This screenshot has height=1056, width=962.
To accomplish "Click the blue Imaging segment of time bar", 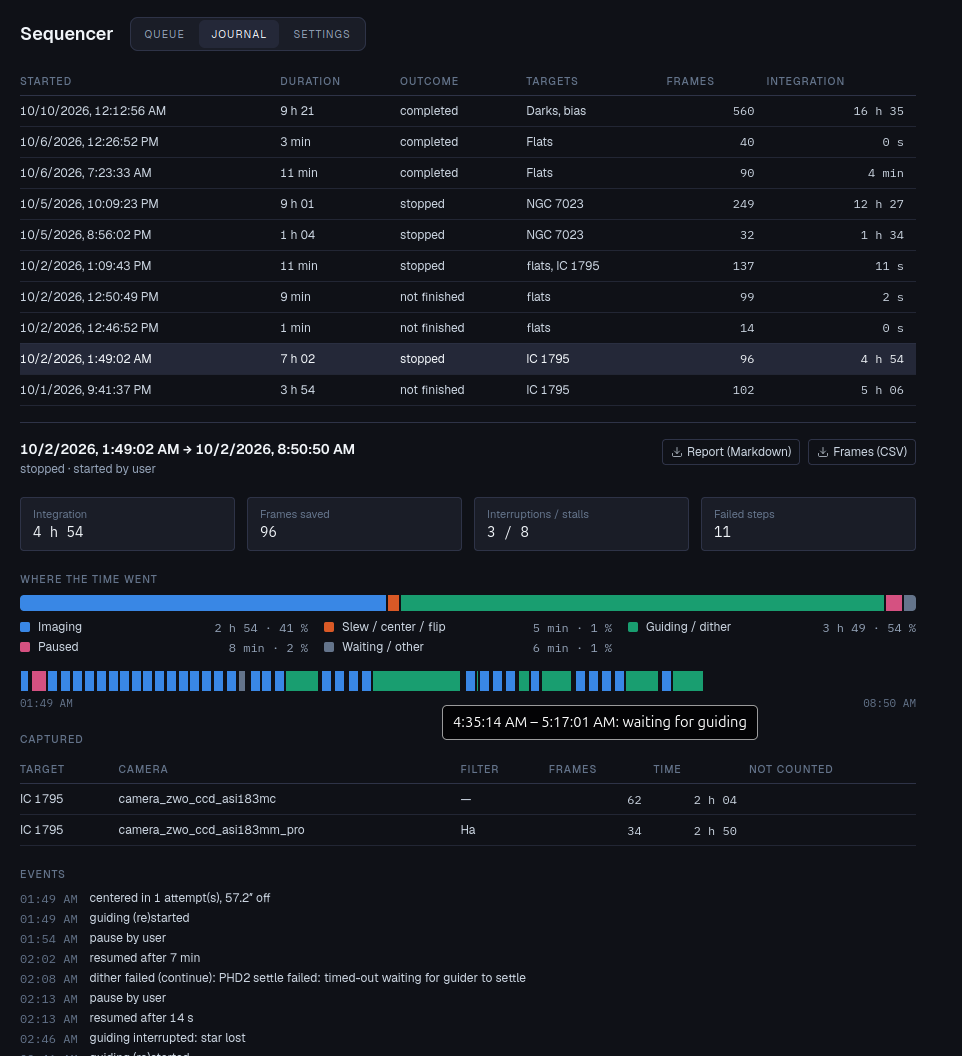I will click(203, 603).
